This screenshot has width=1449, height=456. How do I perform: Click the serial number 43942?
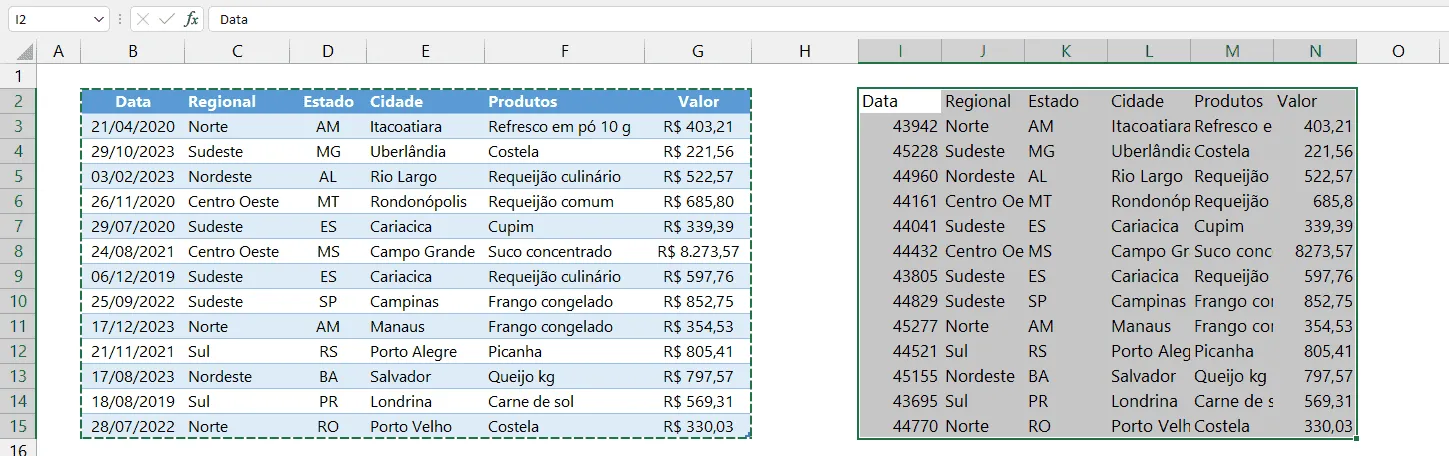(x=900, y=126)
